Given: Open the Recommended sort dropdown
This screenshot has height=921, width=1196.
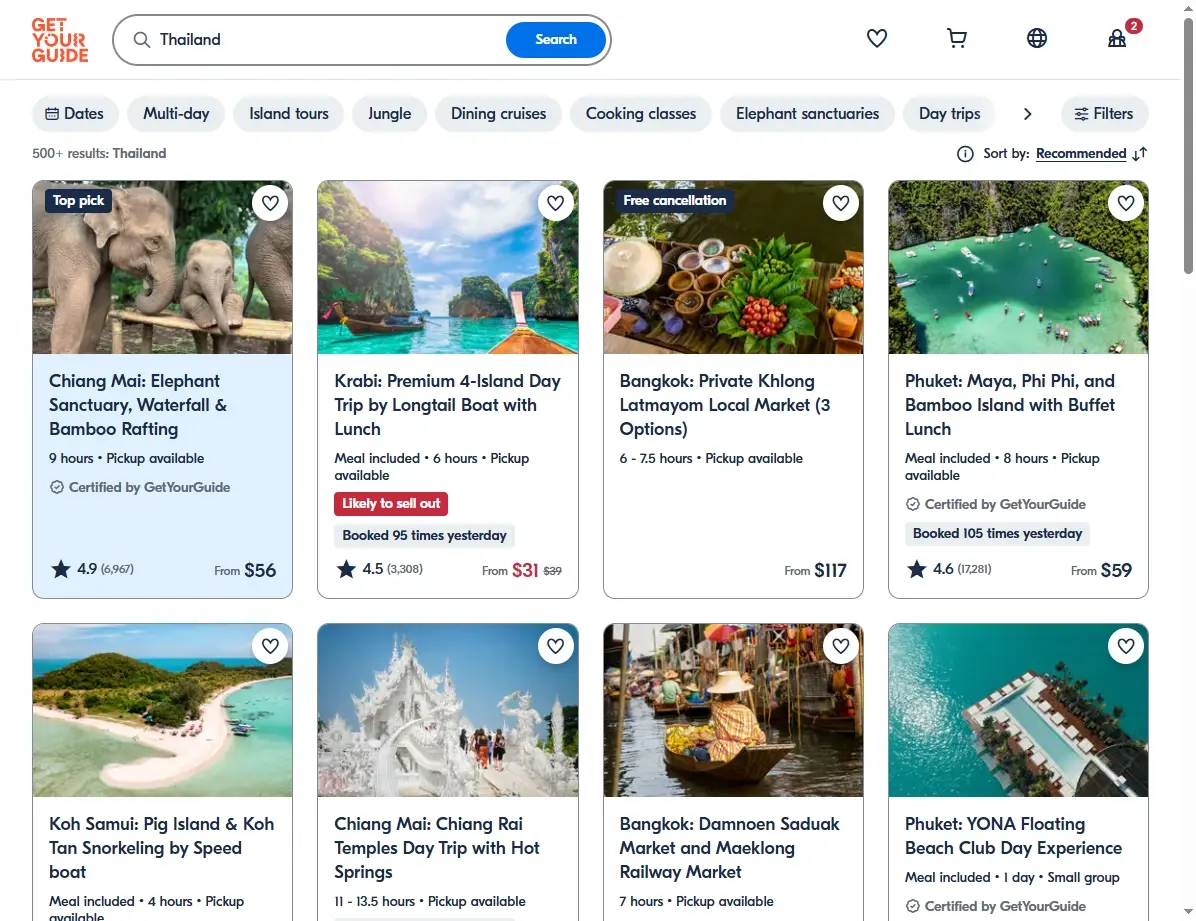Looking at the screenshot, I should [x=1081, y=154].
